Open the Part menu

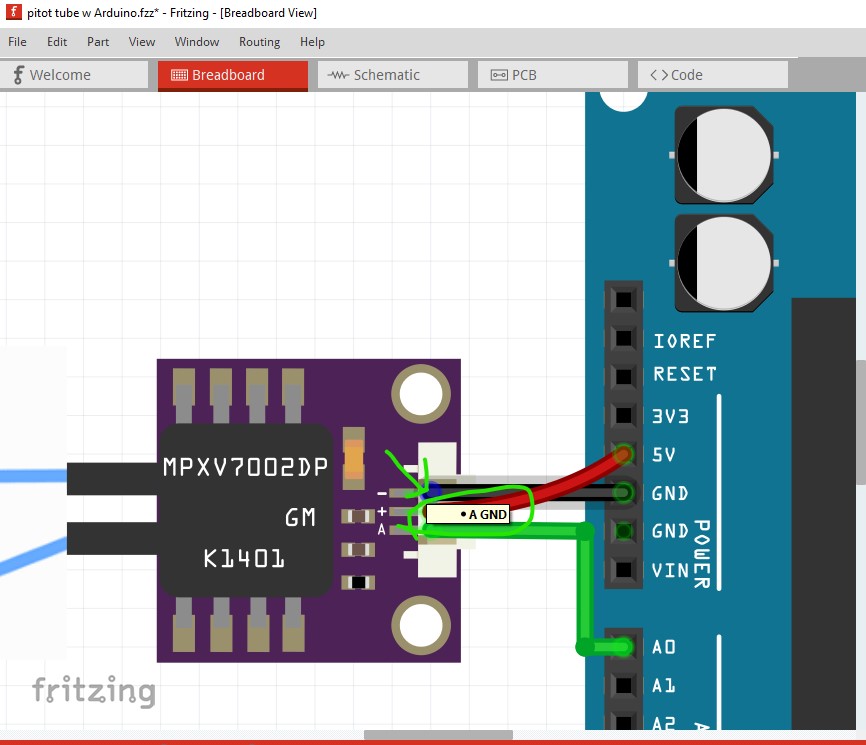[98, 42]
